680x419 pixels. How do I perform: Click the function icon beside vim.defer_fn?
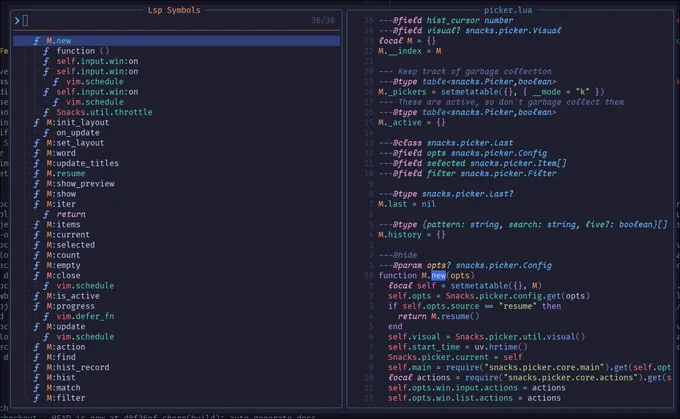[x=46, y=316]
